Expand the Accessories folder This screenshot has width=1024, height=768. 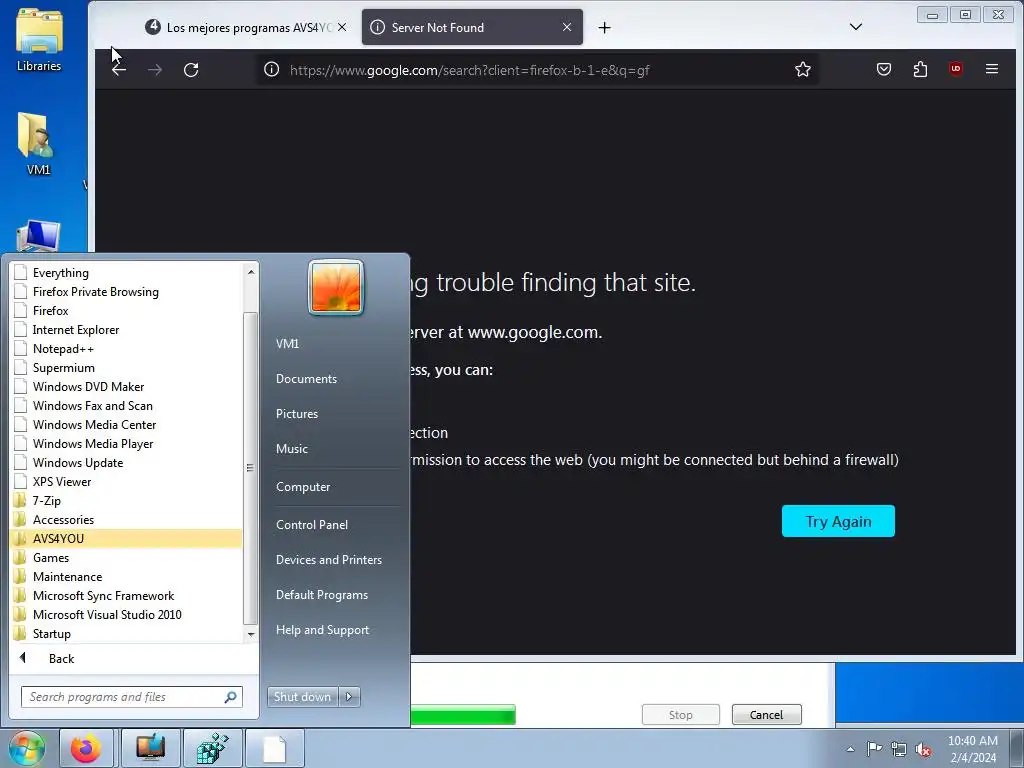[x=127, y=519]
